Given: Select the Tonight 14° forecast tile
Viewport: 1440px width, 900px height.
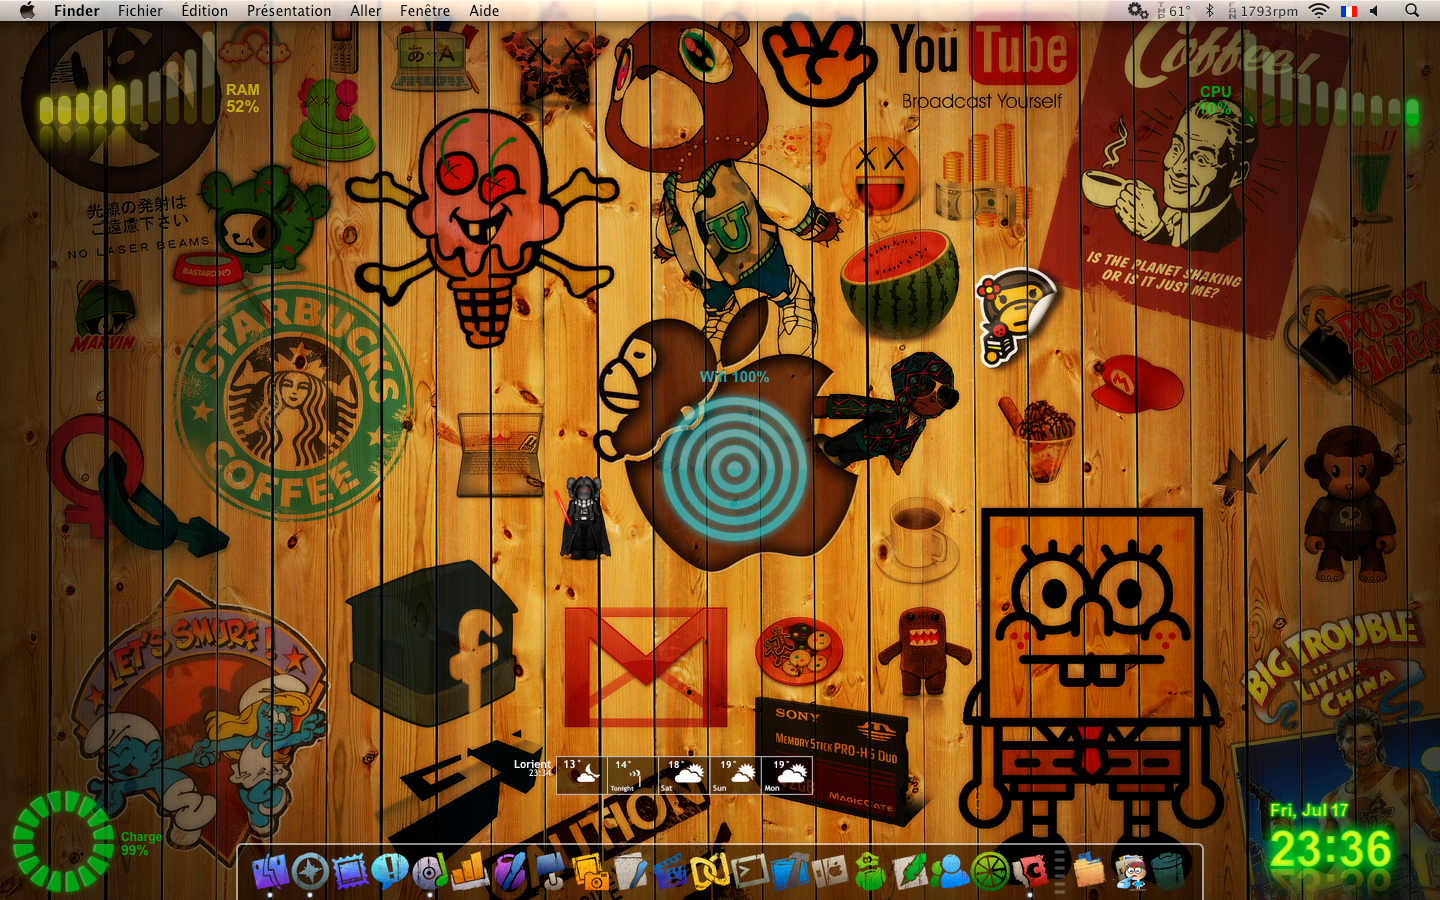Looking at the screenshot, I should (x=632, y=775).
